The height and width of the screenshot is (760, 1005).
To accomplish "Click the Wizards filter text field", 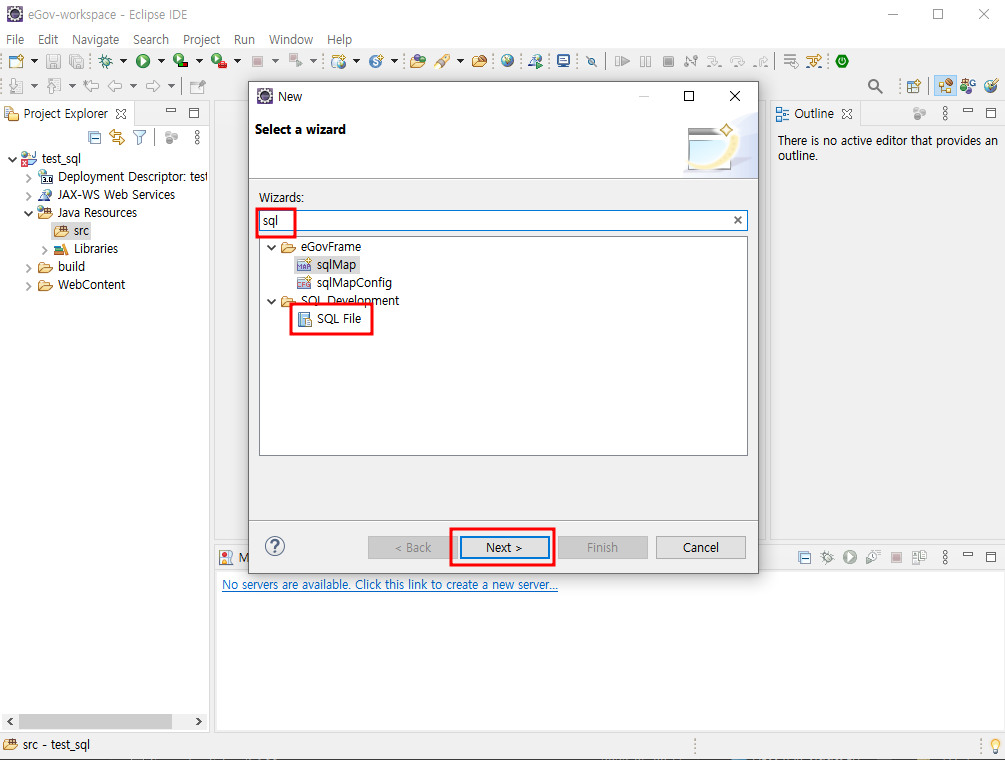I will coord(503,220).
